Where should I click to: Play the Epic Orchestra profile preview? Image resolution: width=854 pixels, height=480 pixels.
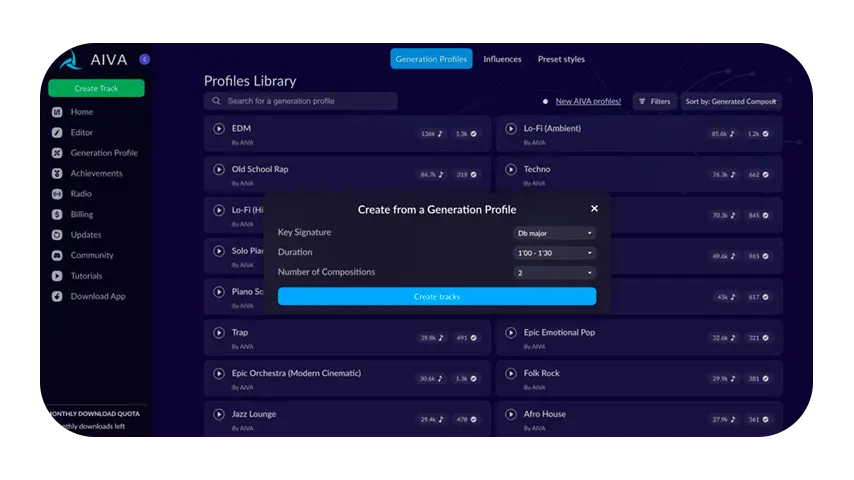coord(219,373)
